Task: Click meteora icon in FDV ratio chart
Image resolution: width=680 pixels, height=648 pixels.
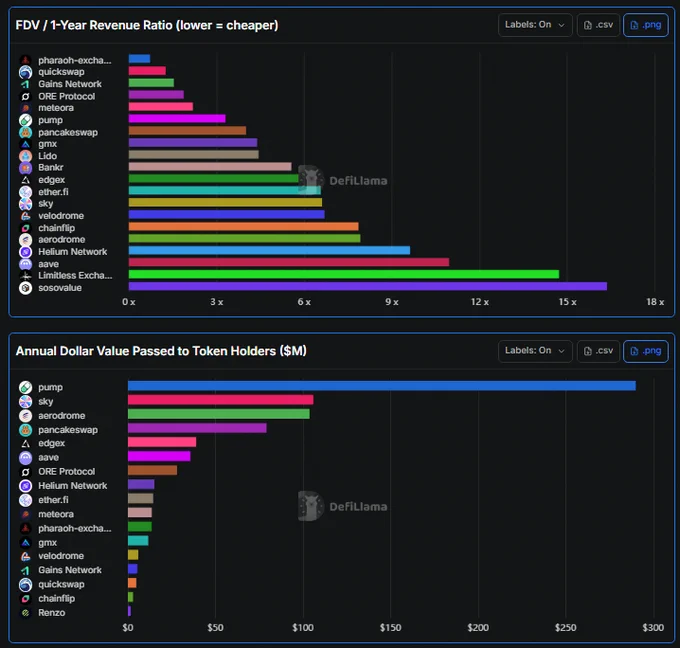Action: pos(26,108)
